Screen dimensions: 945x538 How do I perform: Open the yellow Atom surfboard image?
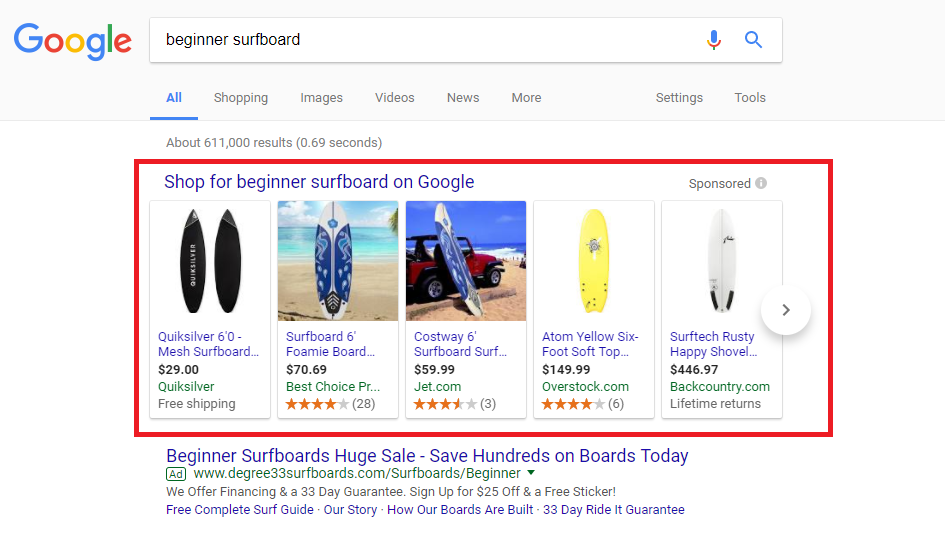(594, 261)
